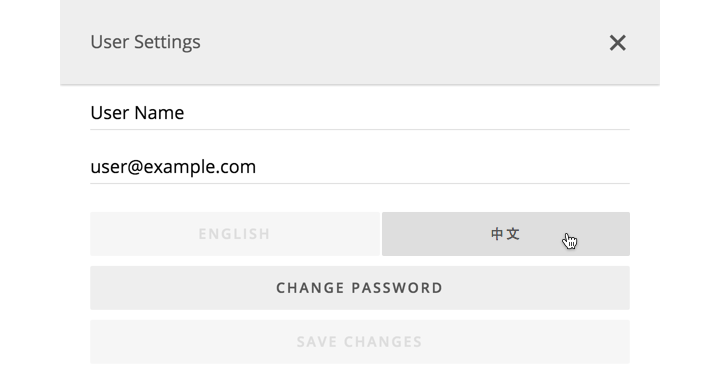The image size is (720, 382).
Task: Save the user settings changes
Action: point(360,342)
